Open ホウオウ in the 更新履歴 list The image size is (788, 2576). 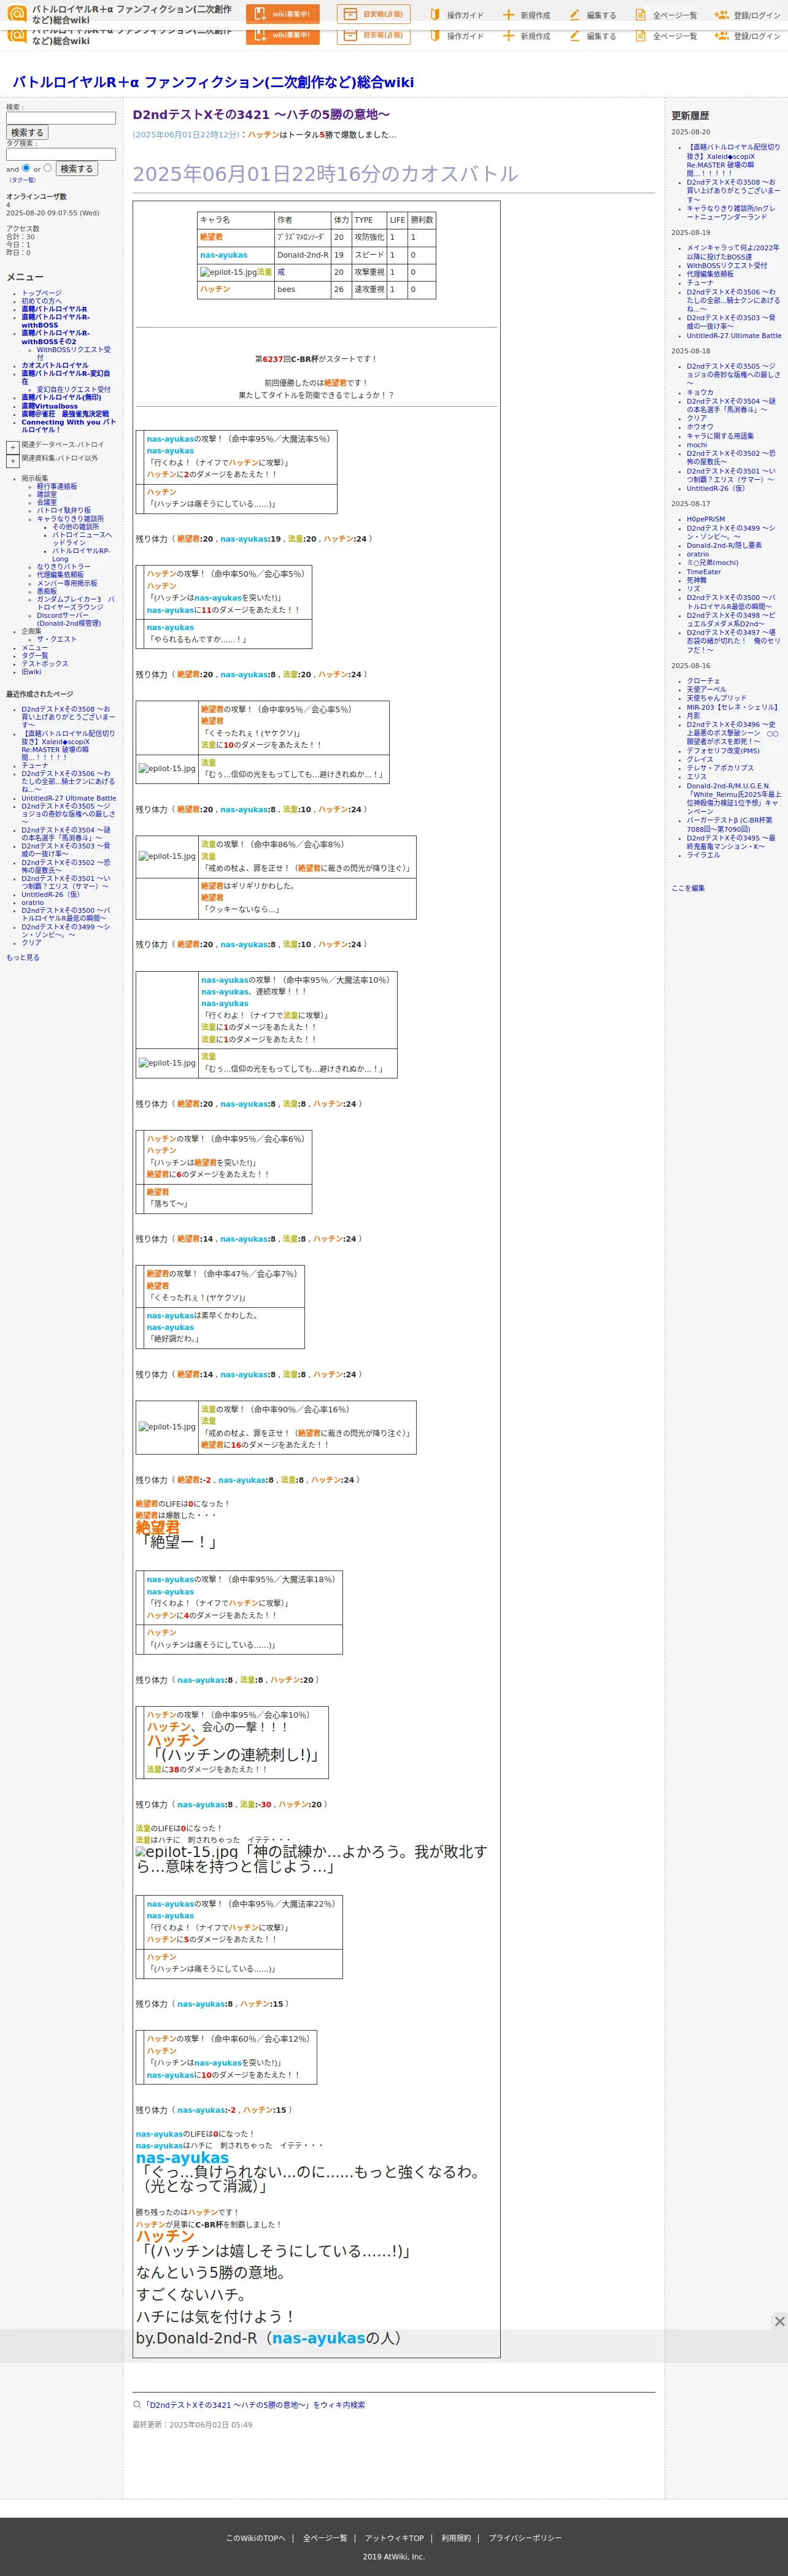[700, 427]
